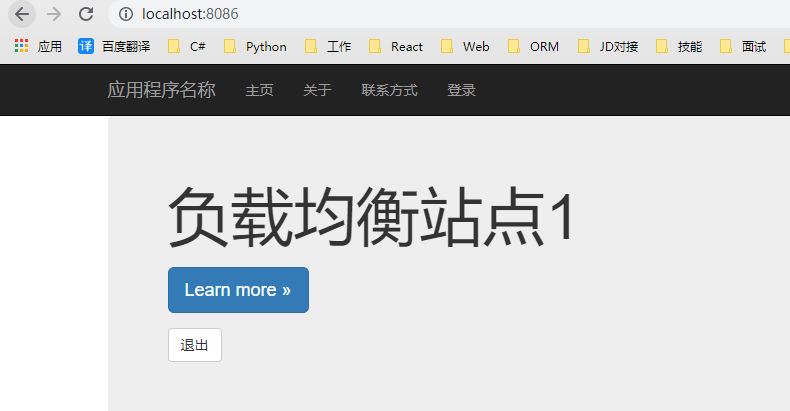Click the 登录 navbar link
790x411 pixels.
pos(462,90)
